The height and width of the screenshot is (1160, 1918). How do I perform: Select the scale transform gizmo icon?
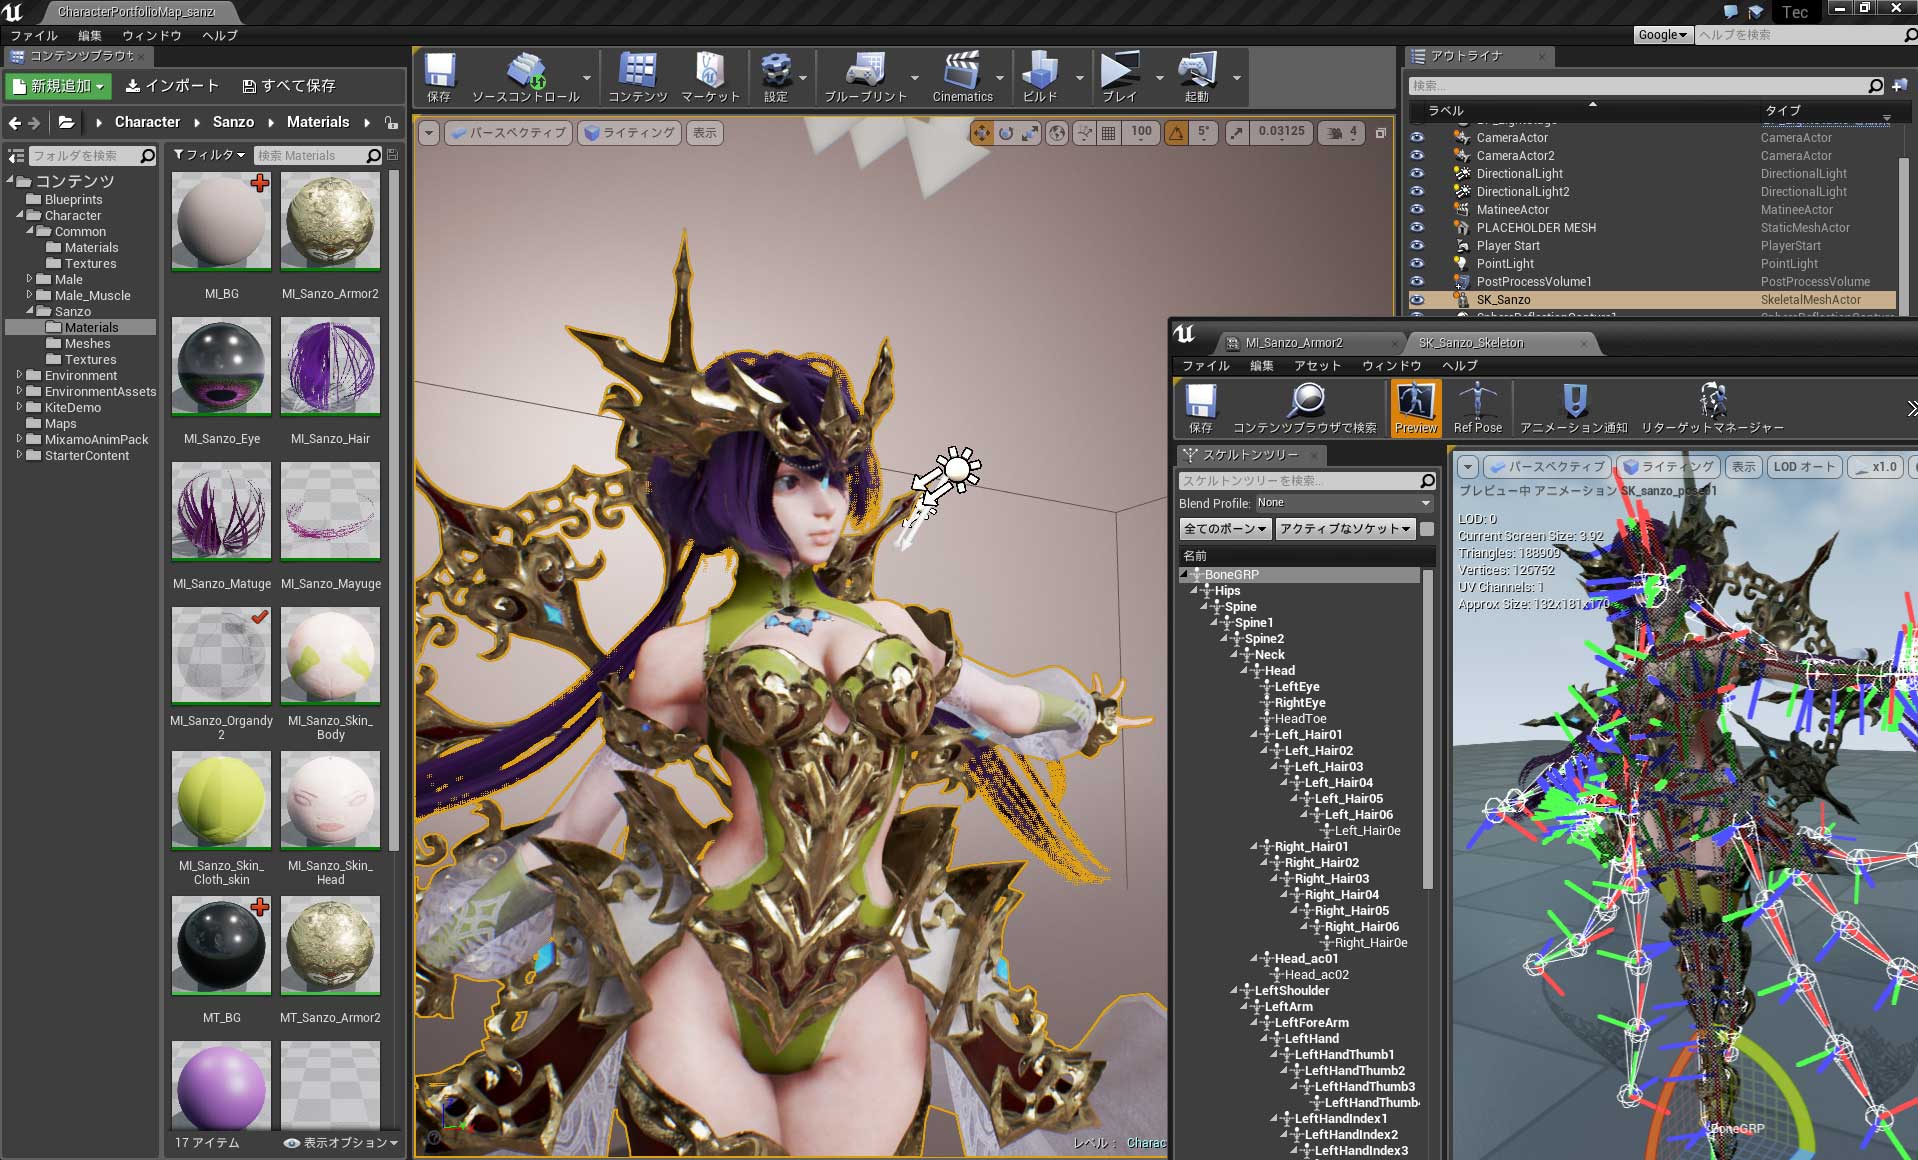tap(1030, 133)
